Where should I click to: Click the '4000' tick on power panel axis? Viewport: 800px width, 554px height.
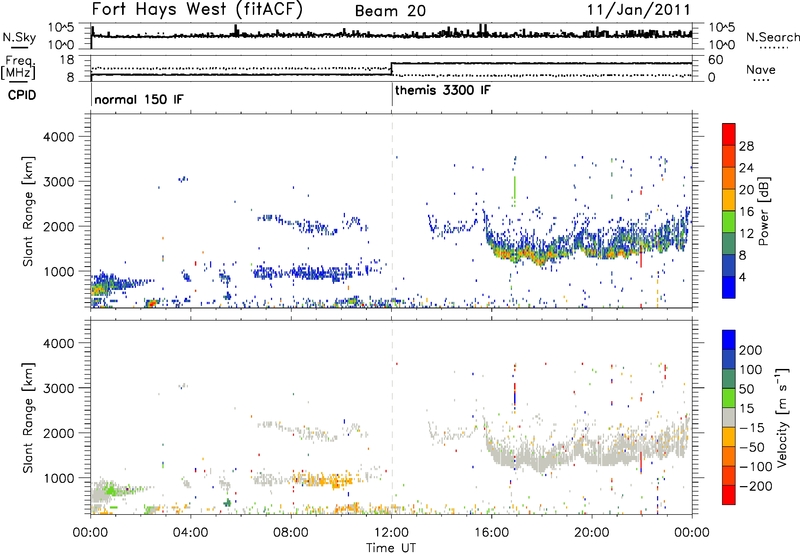click(x=59, y=137)
